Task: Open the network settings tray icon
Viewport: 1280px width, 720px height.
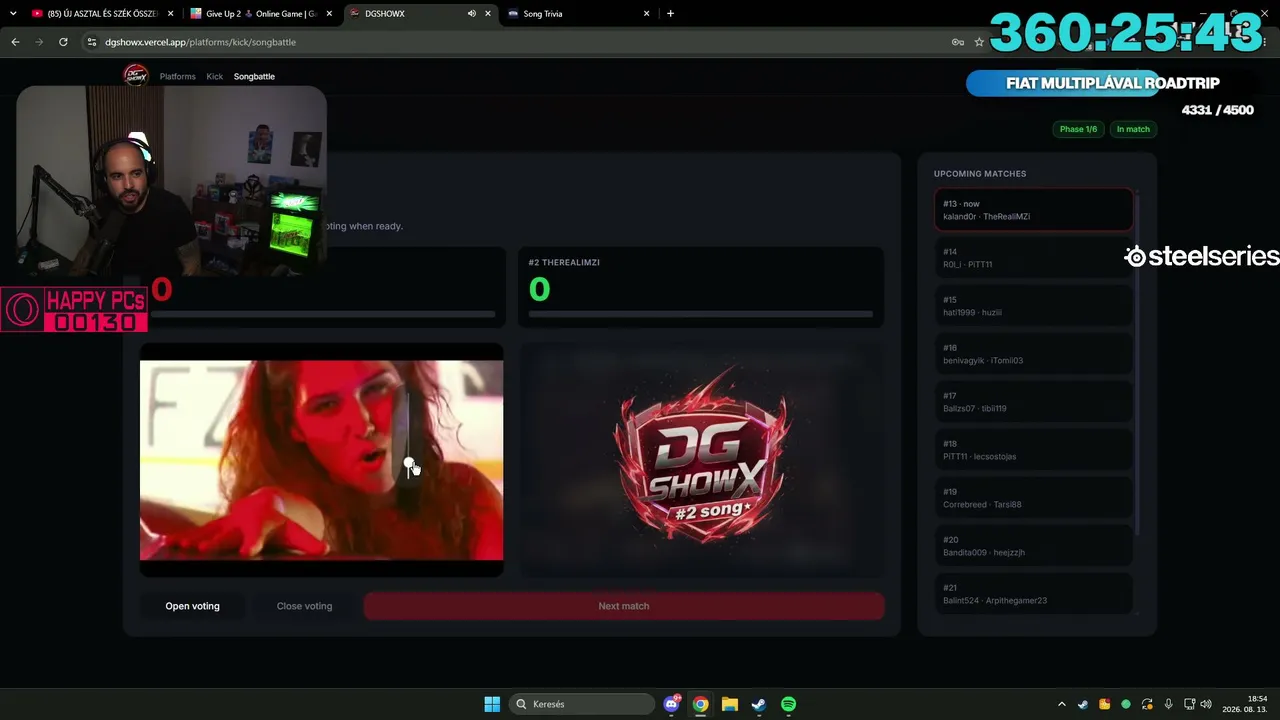Action: click(x=1190, y=704)
